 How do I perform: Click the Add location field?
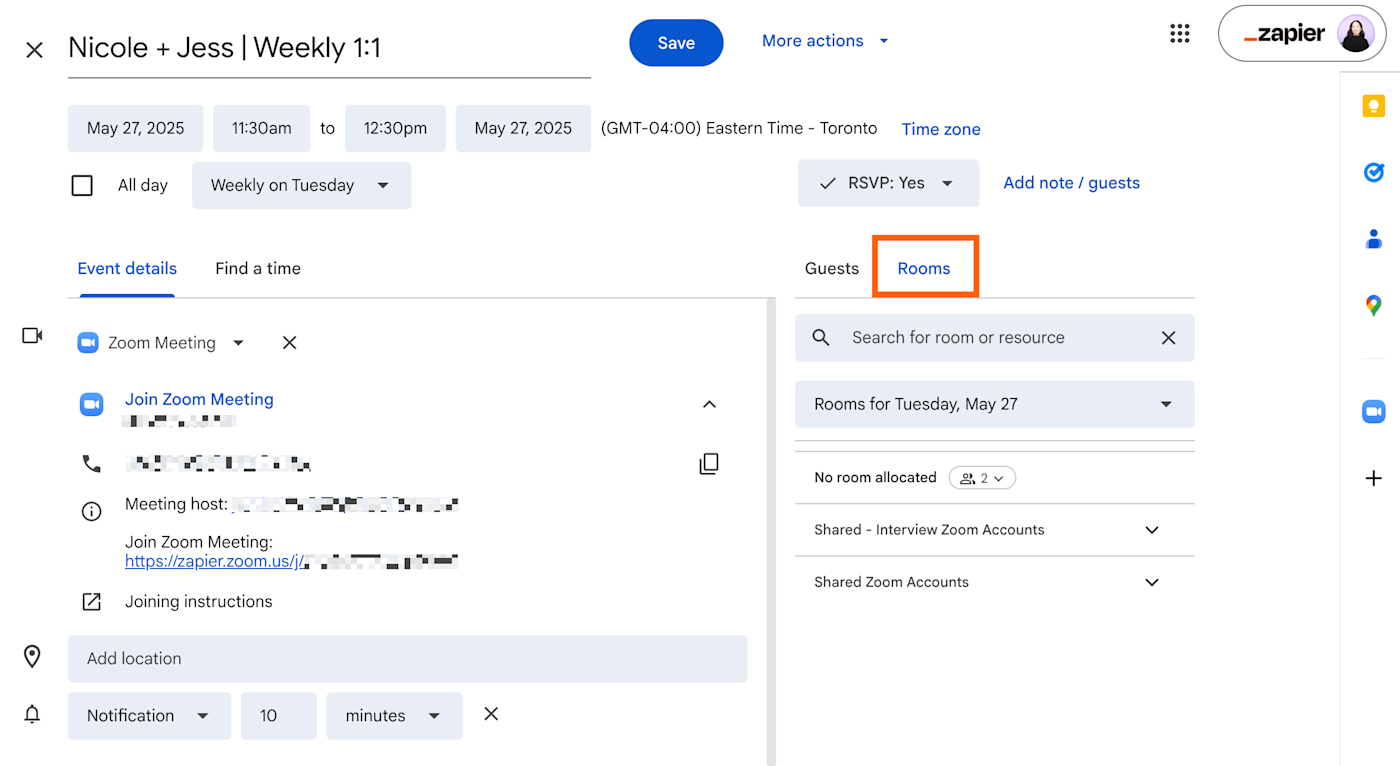click(x=407, y=659)
